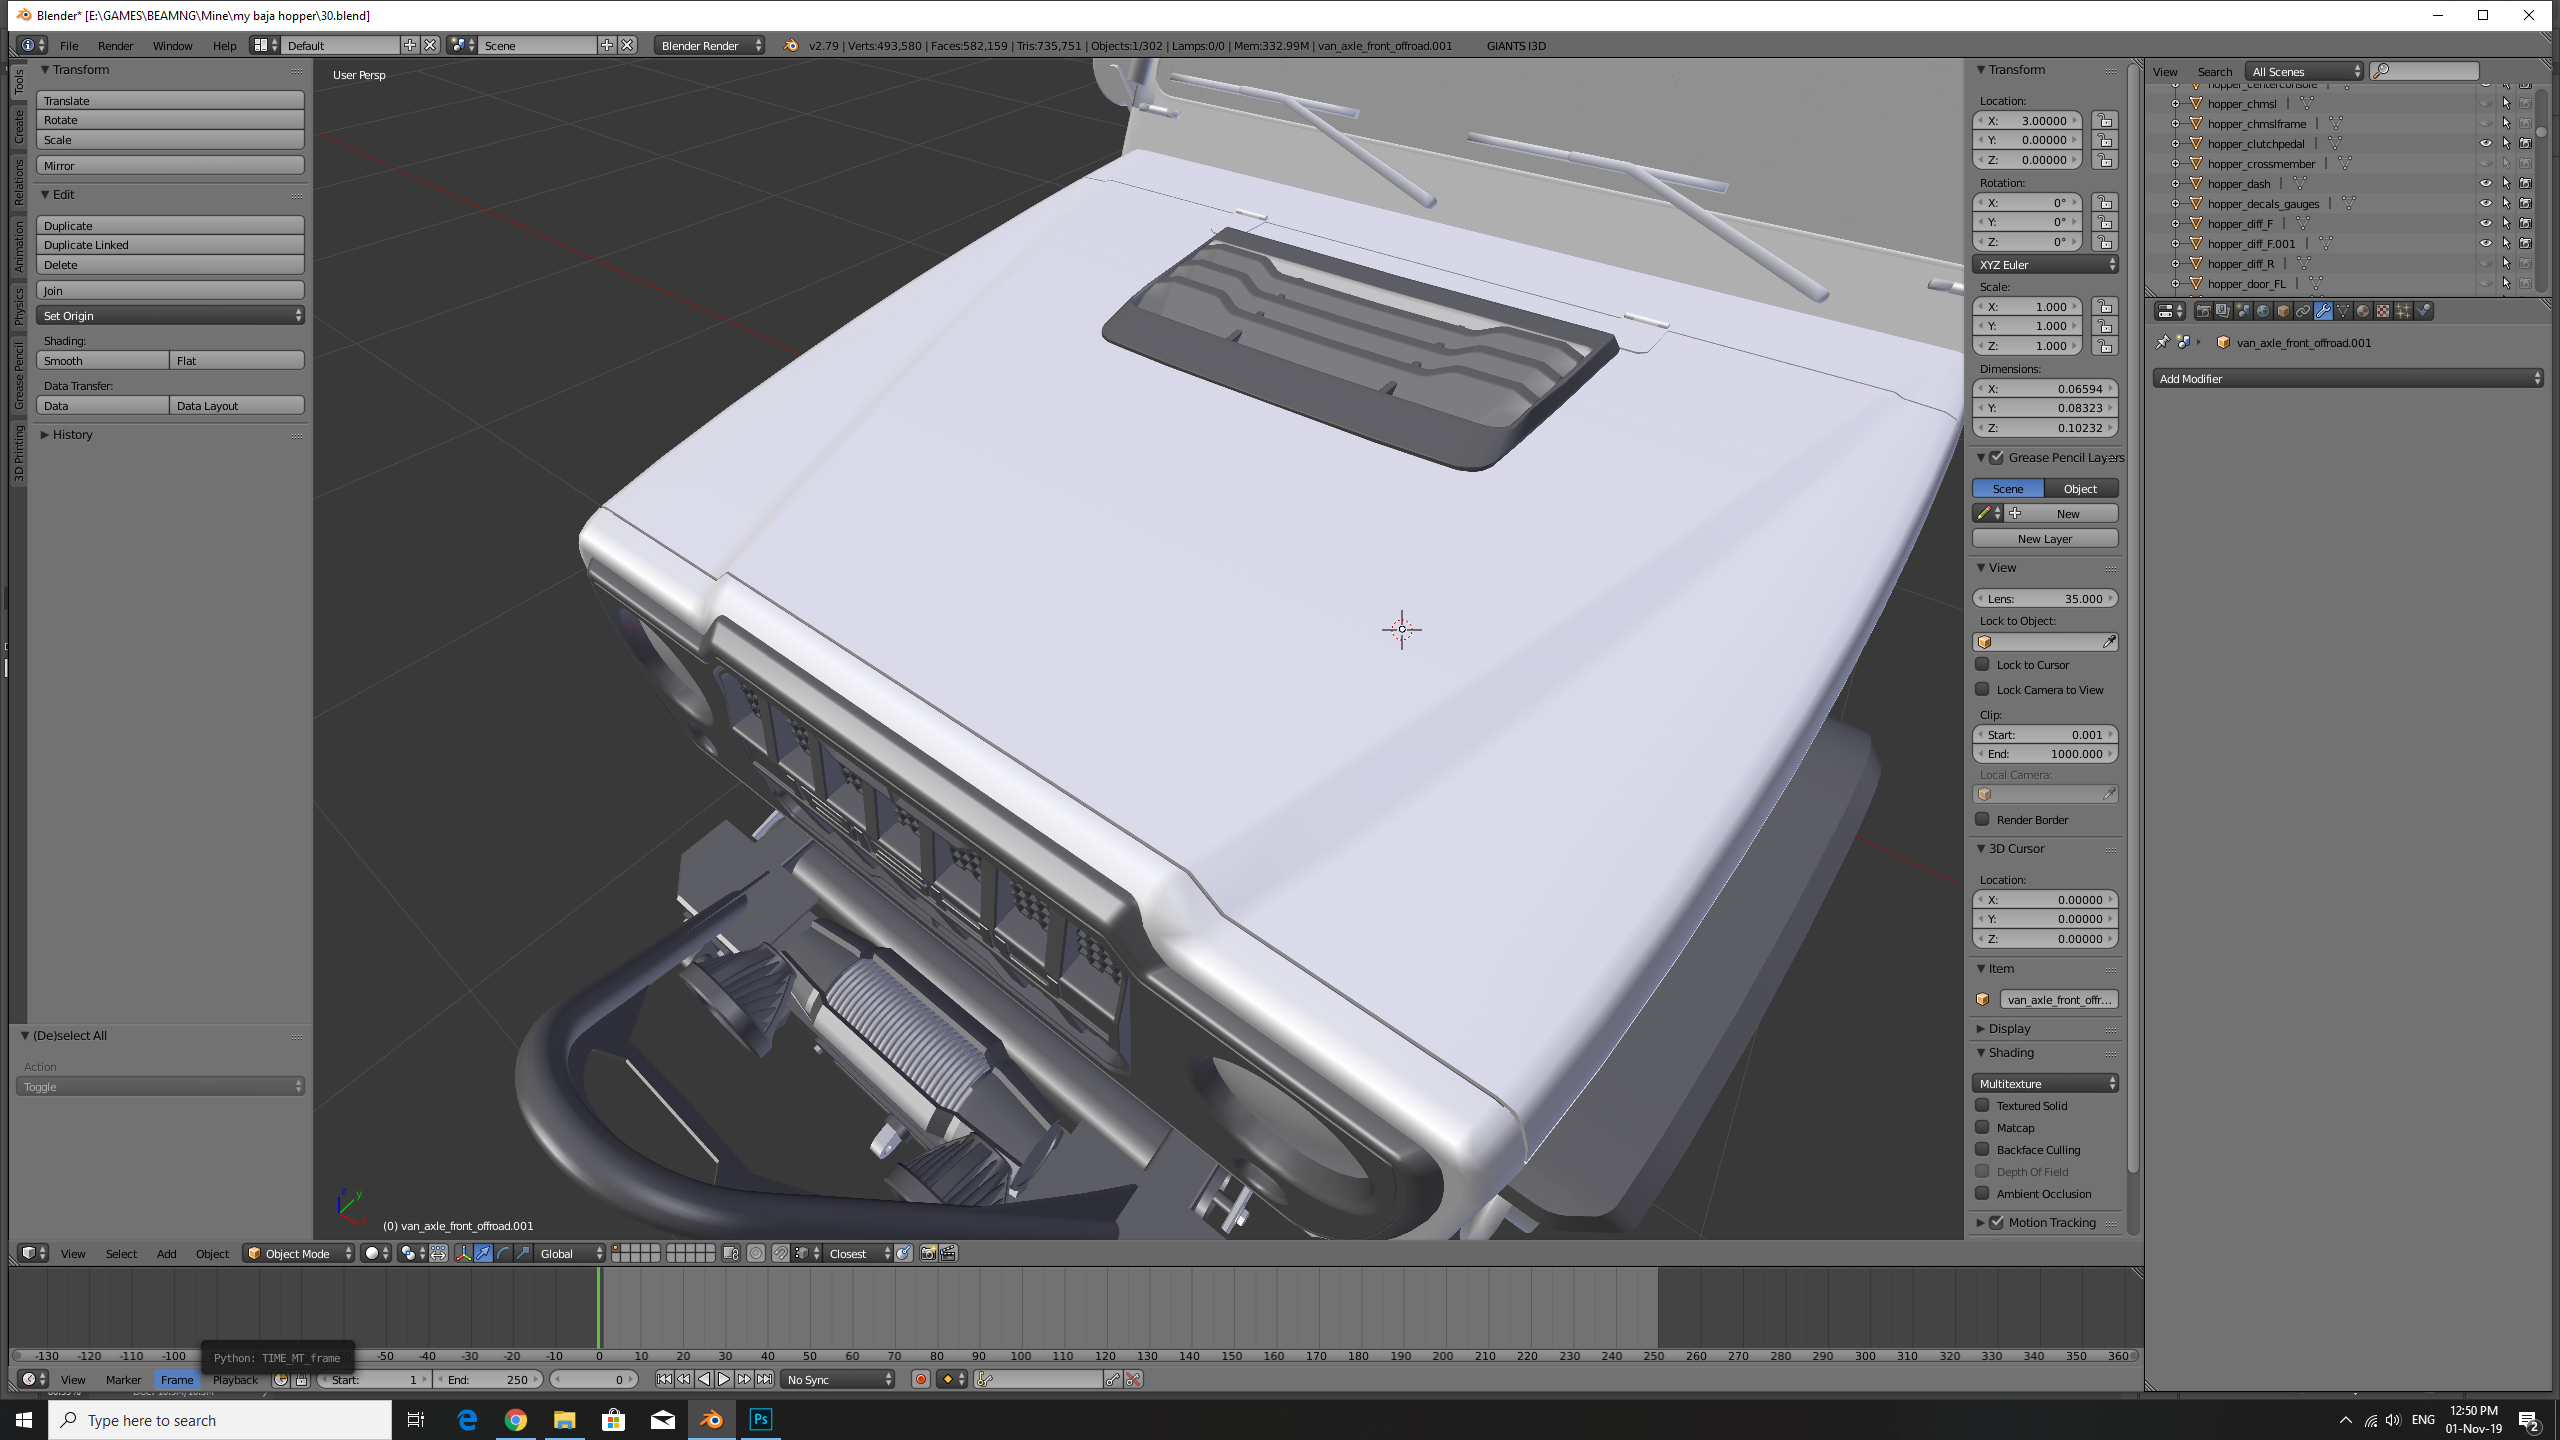This screenshot has height=1440, width=2560.
Task: Expand the History panel
Action: coord(72,435)
